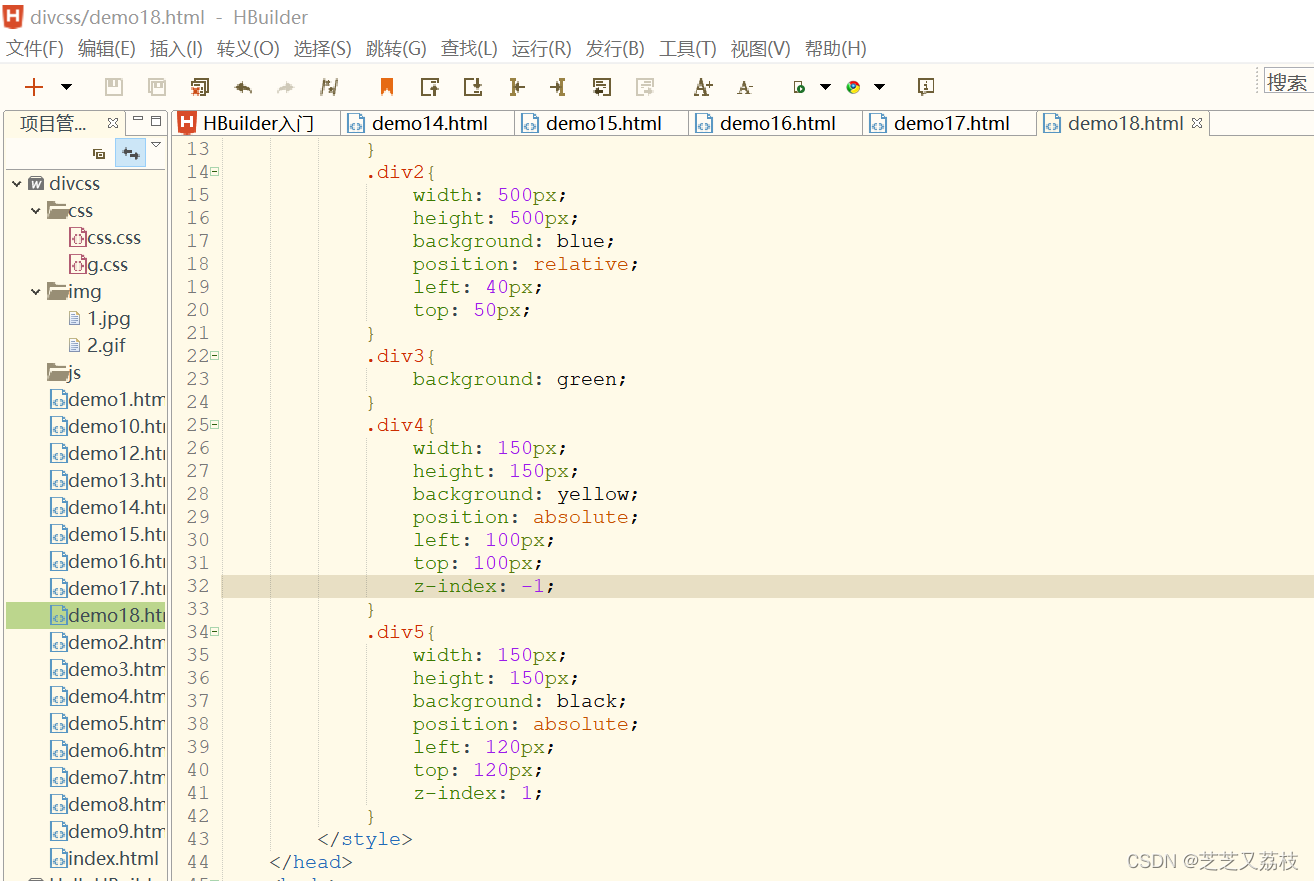The height and width of the screenshot is (881, 1314).
Task: Click the jump to next mark icon
Action: pos(473,87)
